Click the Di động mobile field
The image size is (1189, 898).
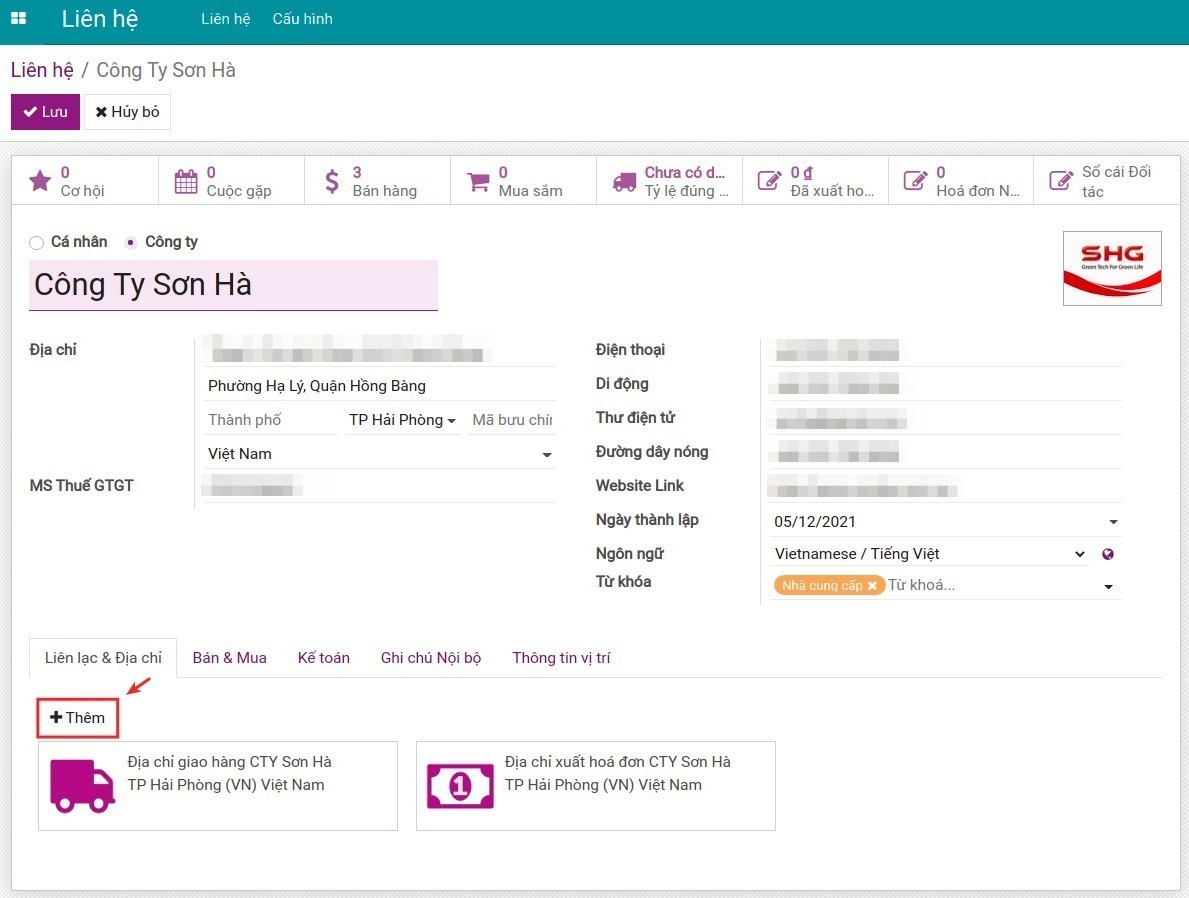click(x=945, y=385)
